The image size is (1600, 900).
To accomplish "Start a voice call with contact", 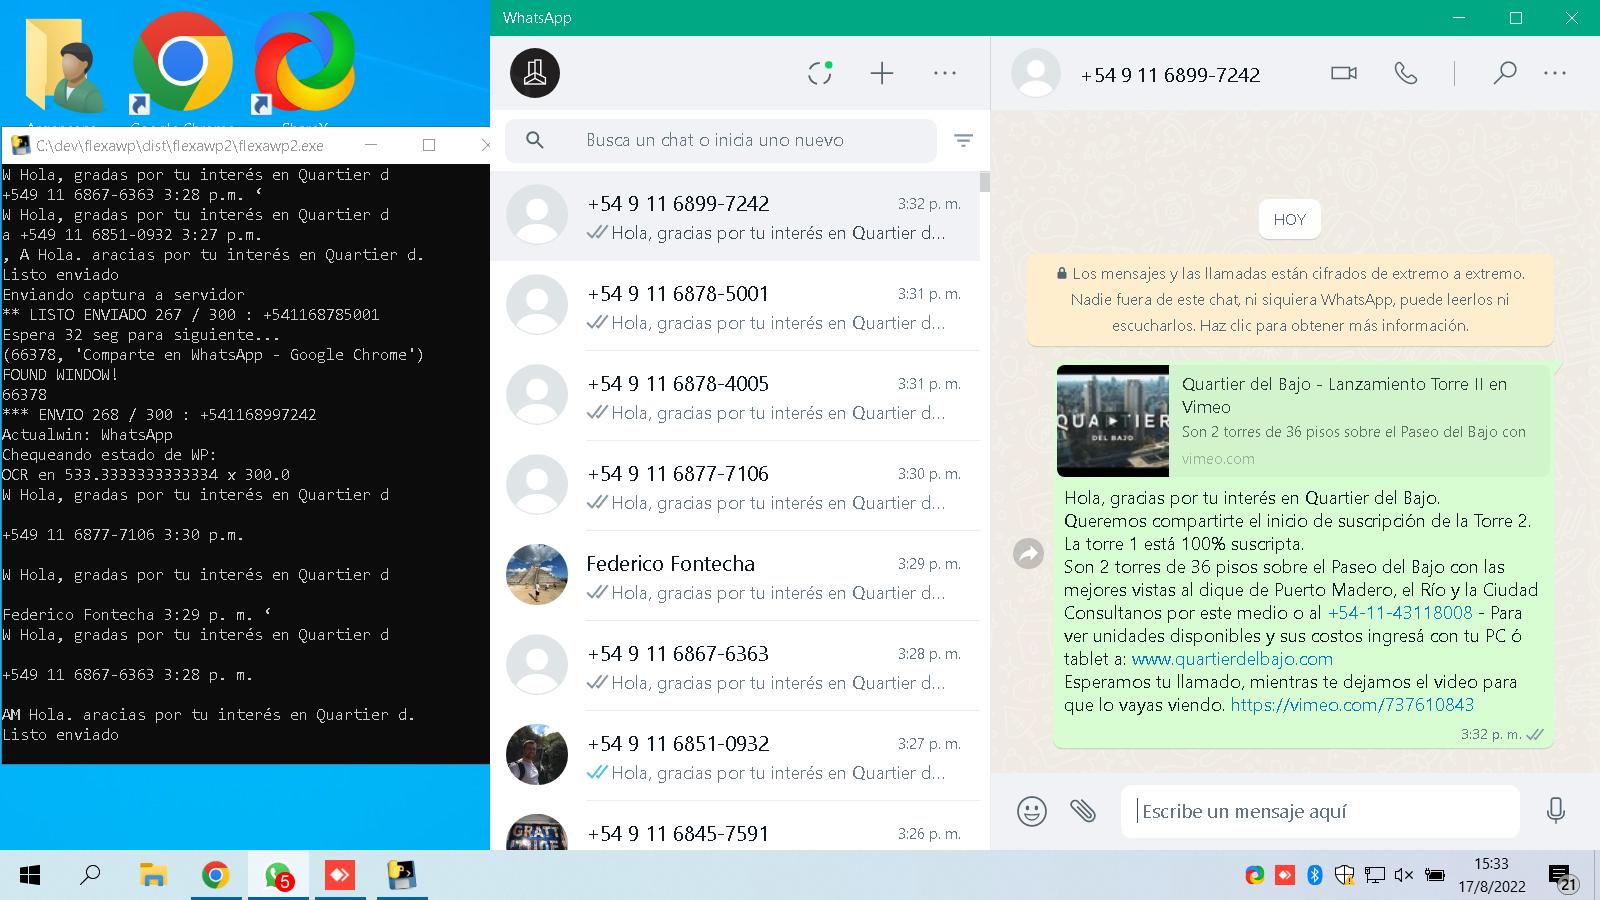I will [1406, 73].
